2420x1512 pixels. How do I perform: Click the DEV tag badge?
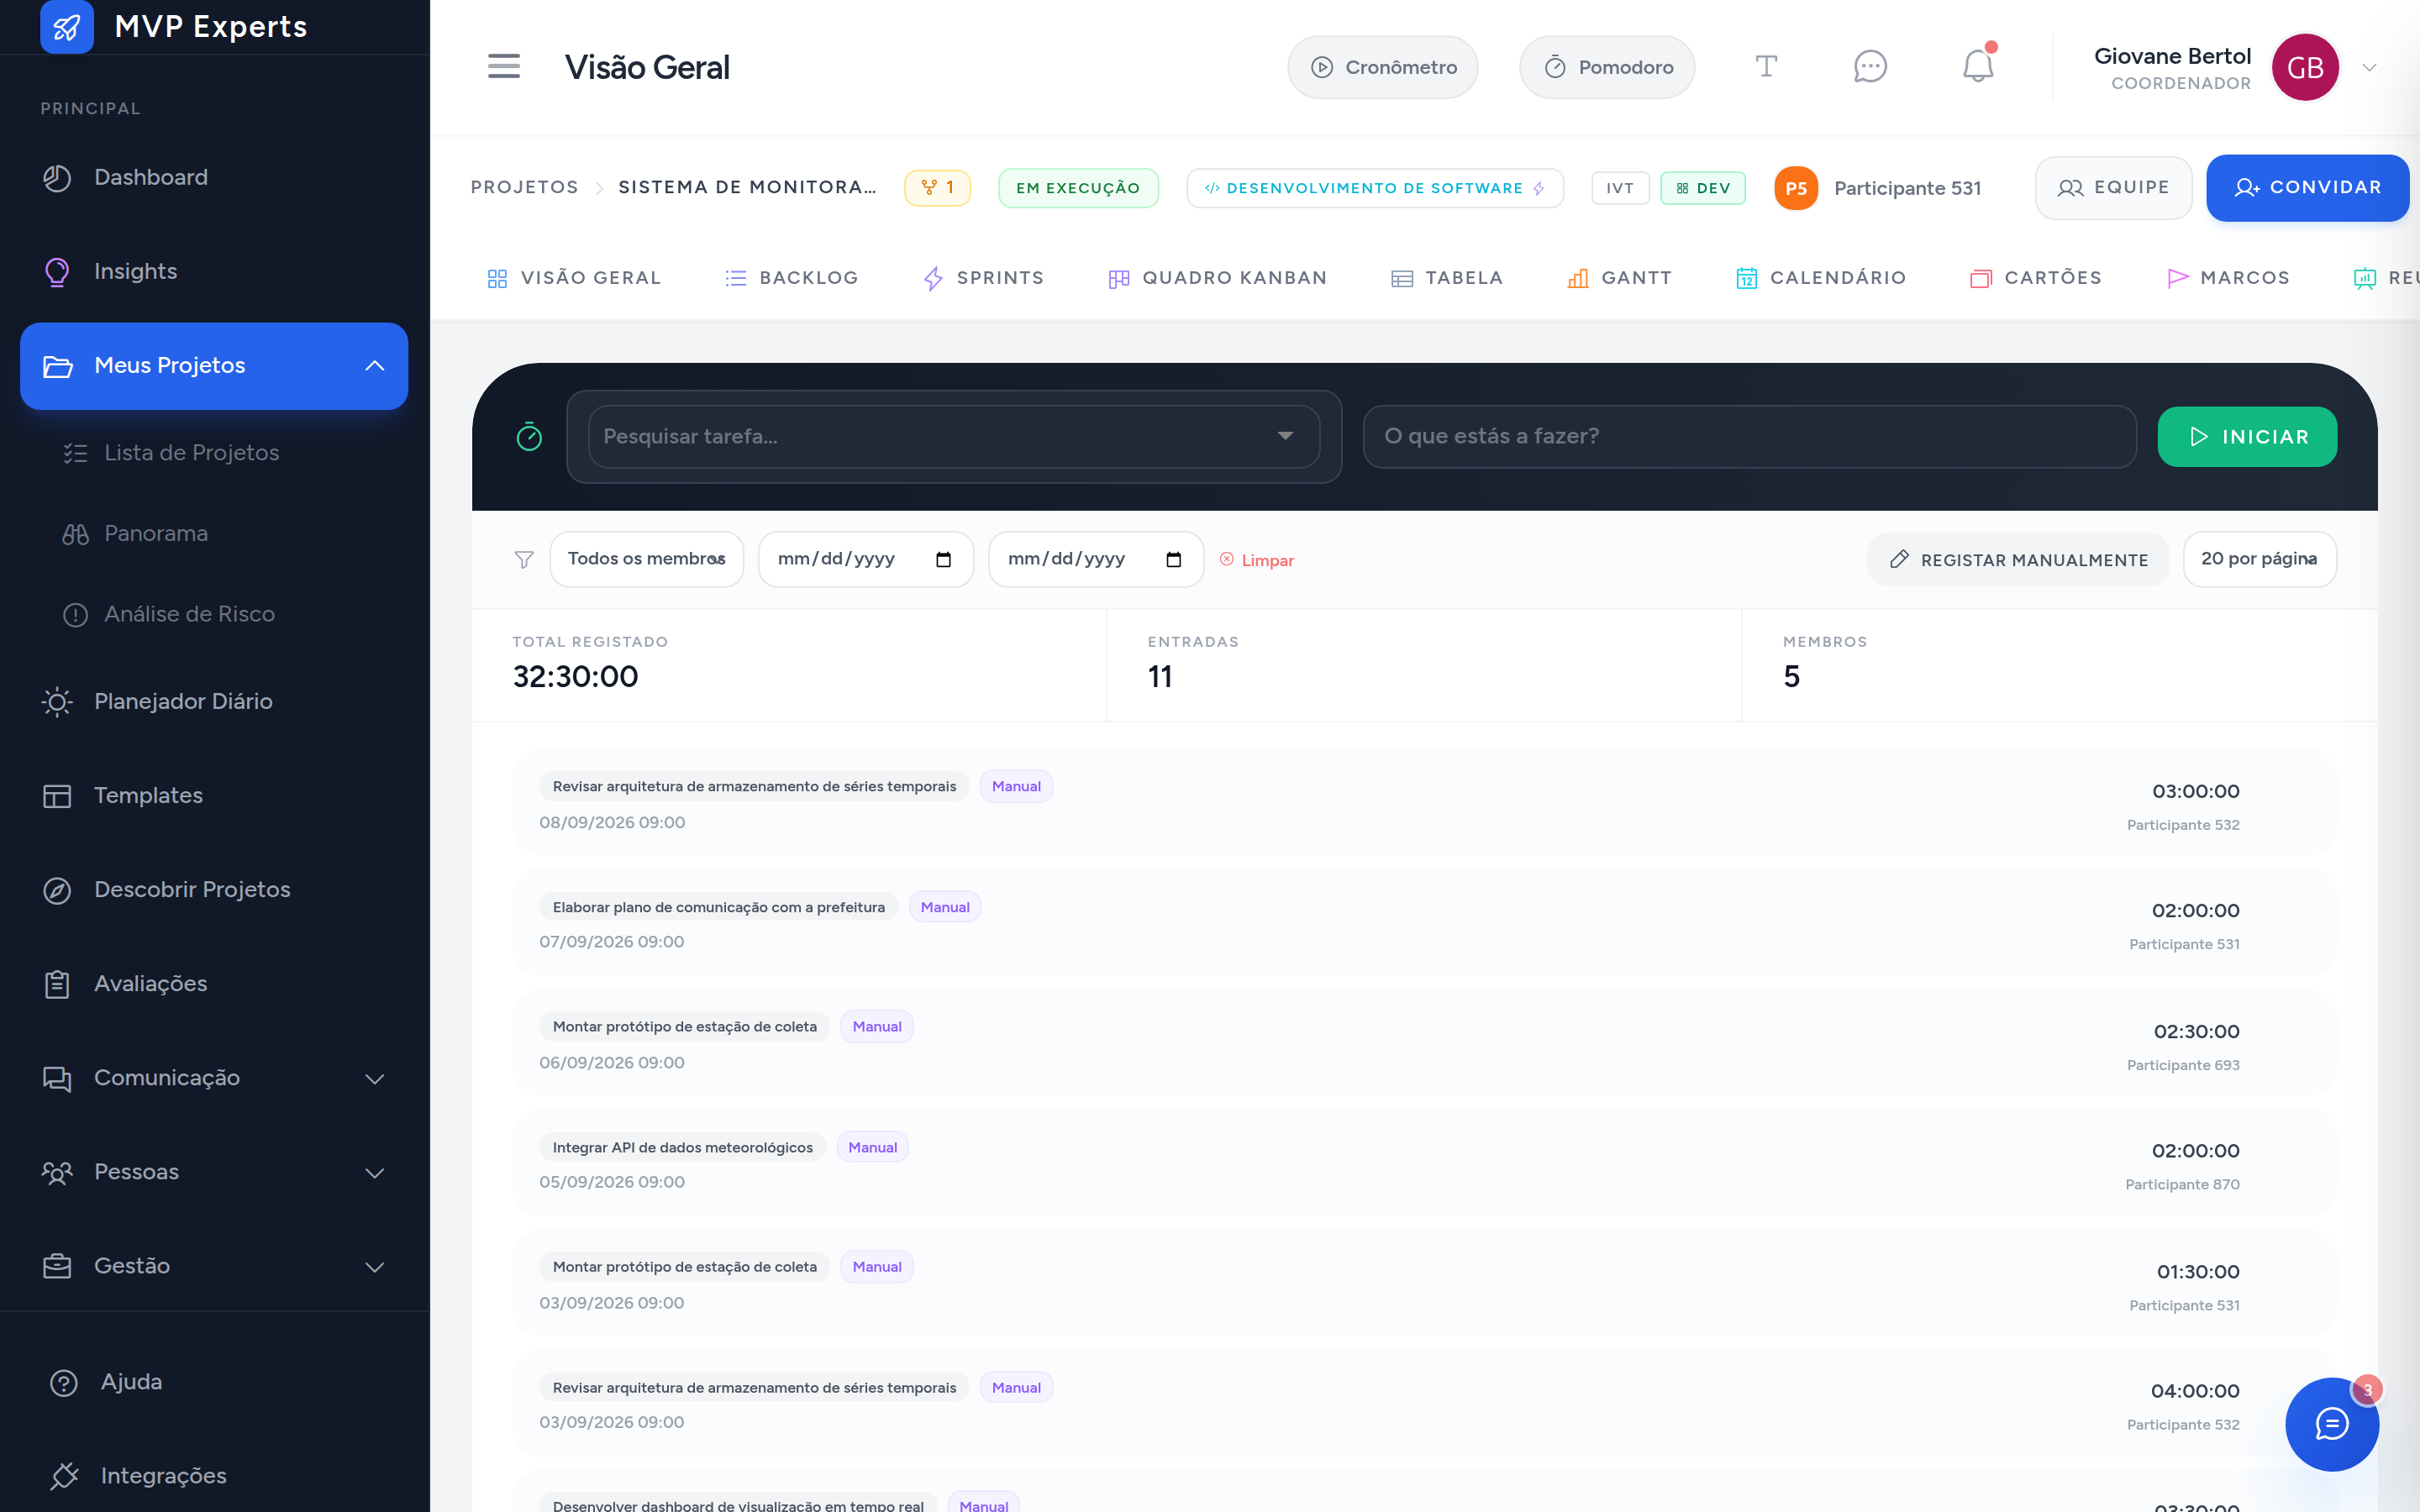(x=1703, y=188)
